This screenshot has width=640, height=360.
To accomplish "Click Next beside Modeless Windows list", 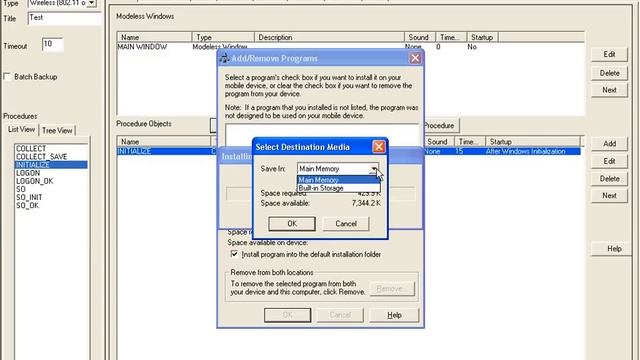I will [x=609, y=90].
